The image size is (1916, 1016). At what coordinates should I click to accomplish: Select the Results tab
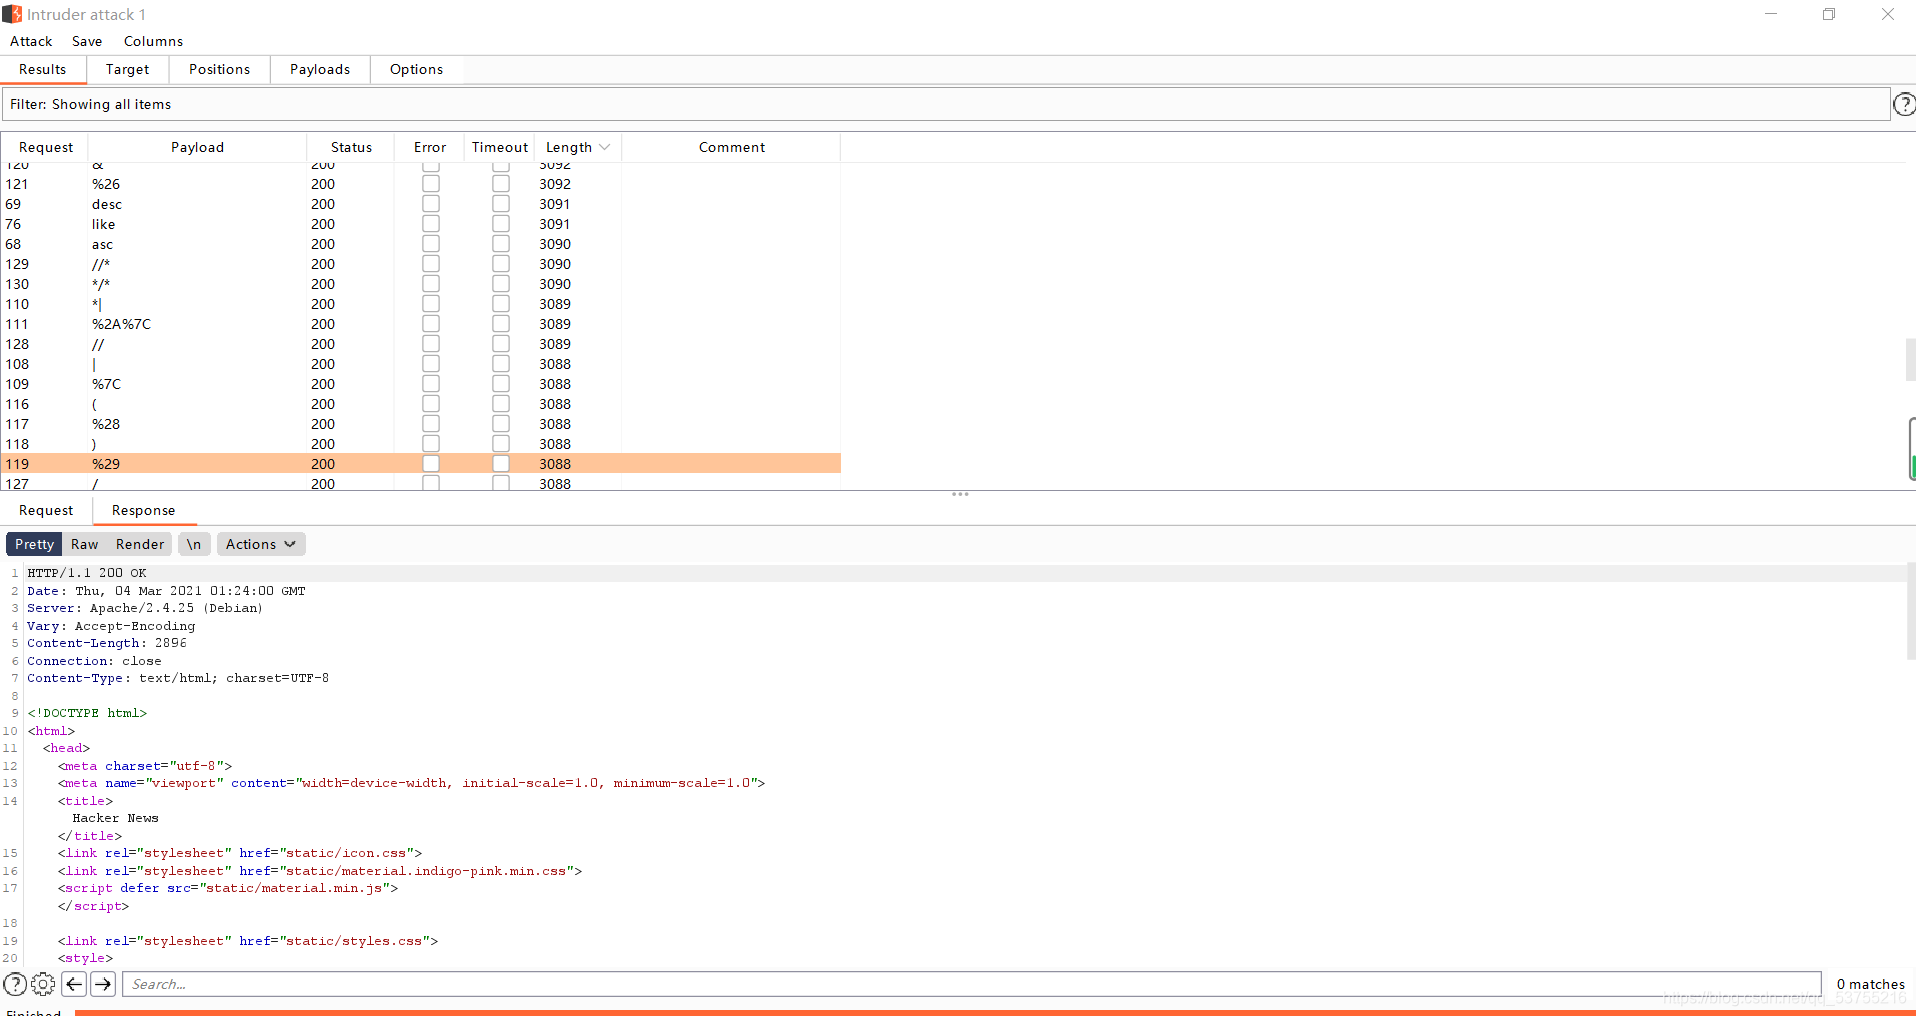click(x=43, y=69)
